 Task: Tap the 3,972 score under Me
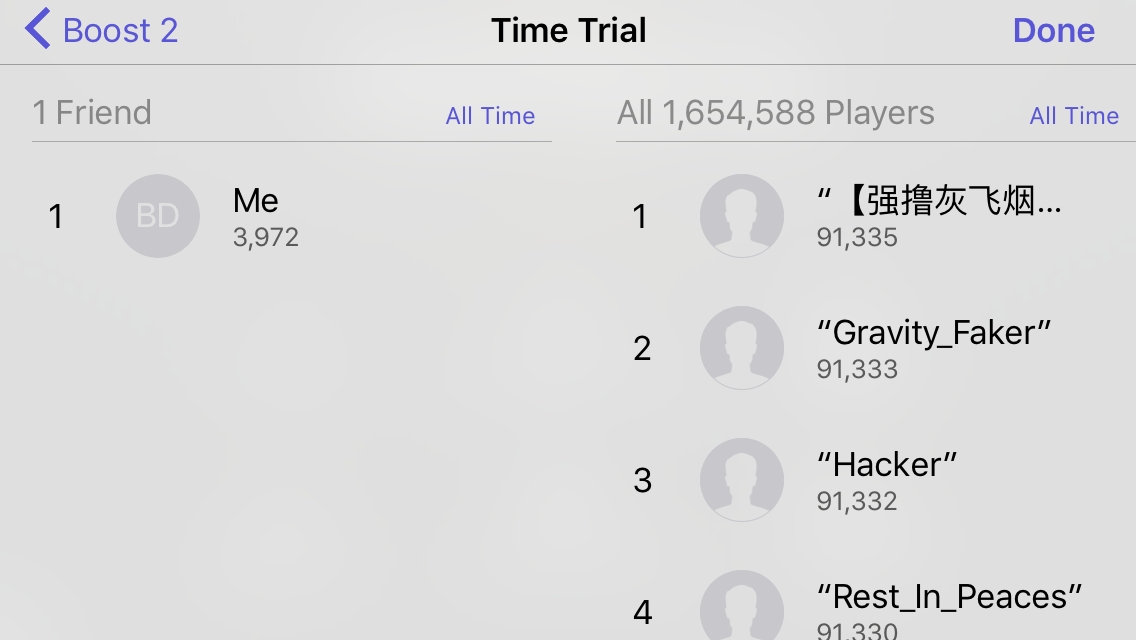(266, 238)
